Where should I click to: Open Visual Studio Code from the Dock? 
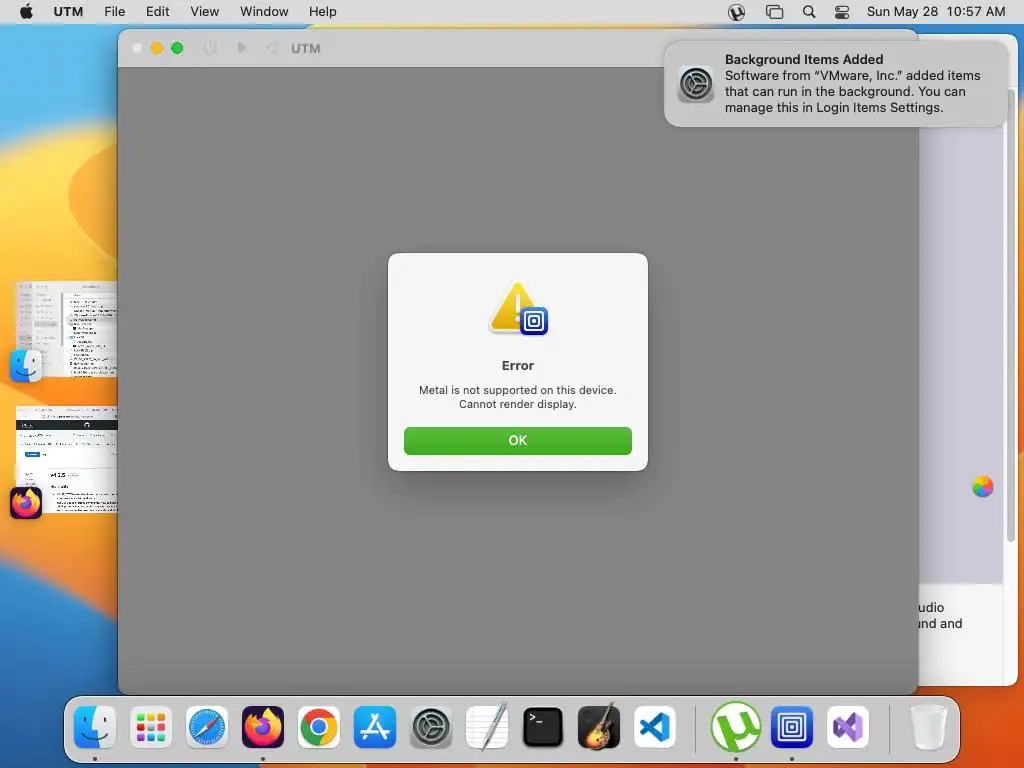655,727
